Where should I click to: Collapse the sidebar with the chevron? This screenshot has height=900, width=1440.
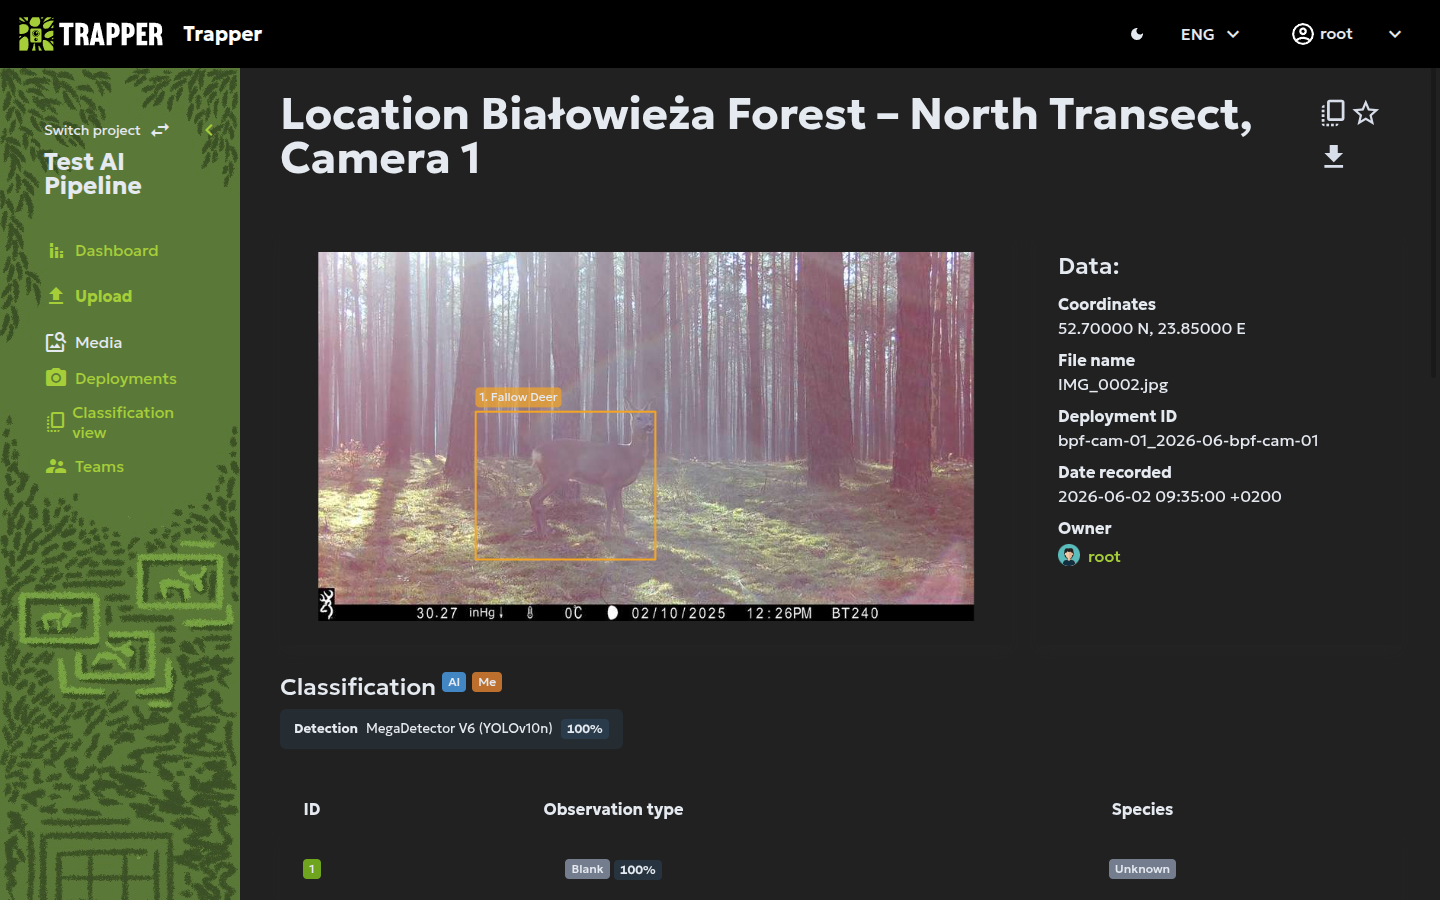tap(209, 130)
